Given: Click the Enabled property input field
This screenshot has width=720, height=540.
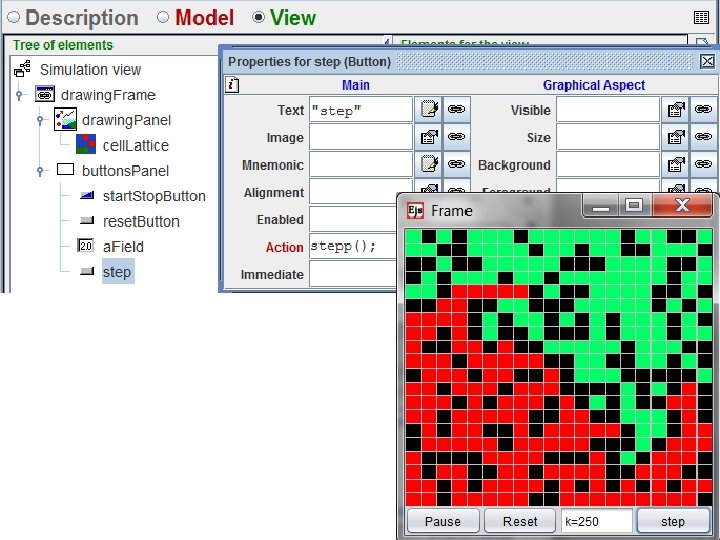Looking at the screenshot, I should point(353,219).
